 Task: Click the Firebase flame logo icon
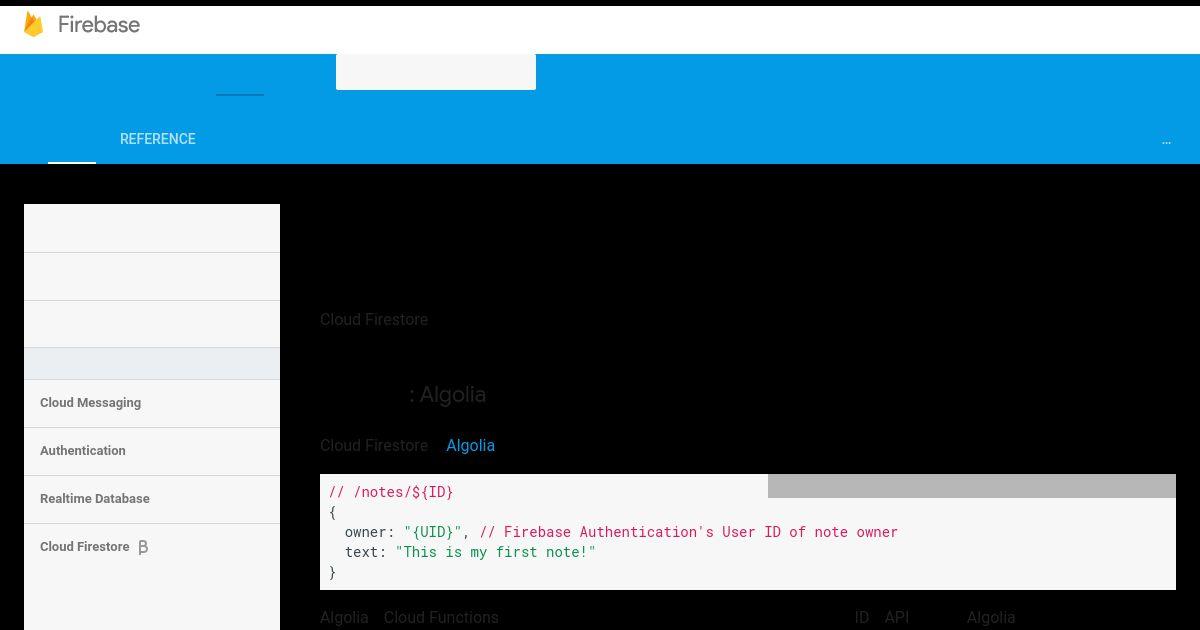tap(33, 24)
